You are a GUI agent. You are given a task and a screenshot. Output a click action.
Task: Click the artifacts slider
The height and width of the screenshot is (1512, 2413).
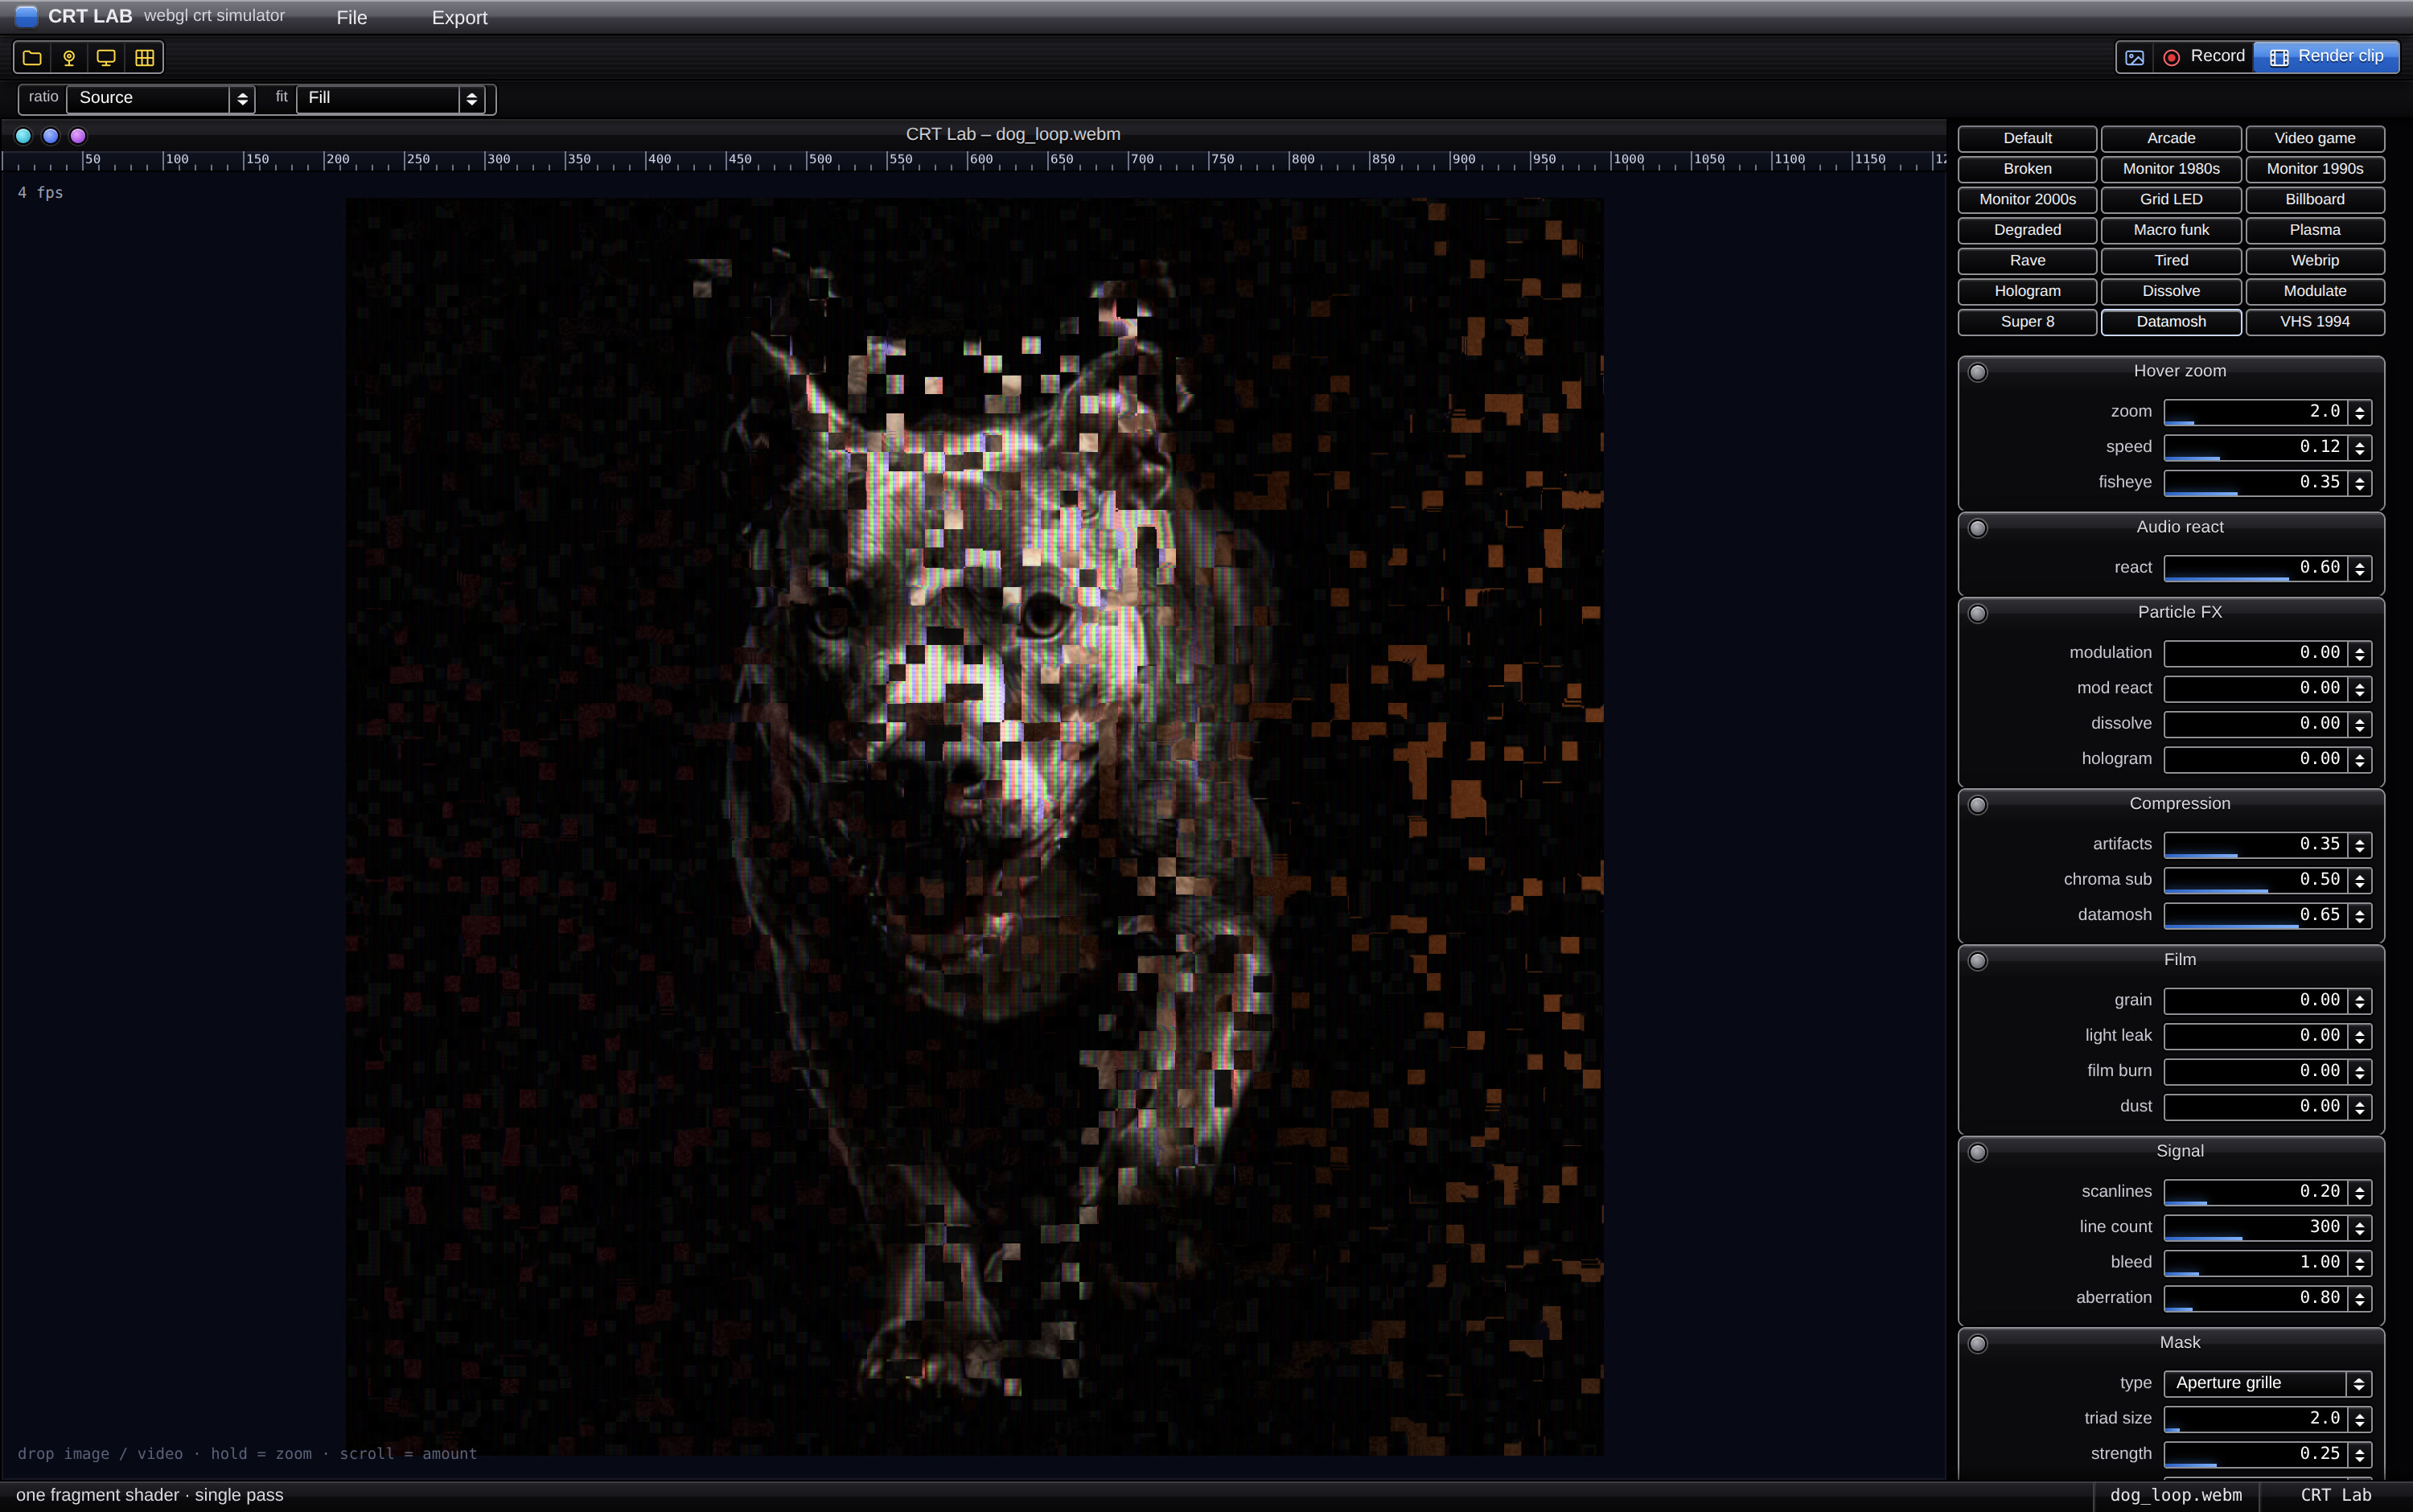2256,845
